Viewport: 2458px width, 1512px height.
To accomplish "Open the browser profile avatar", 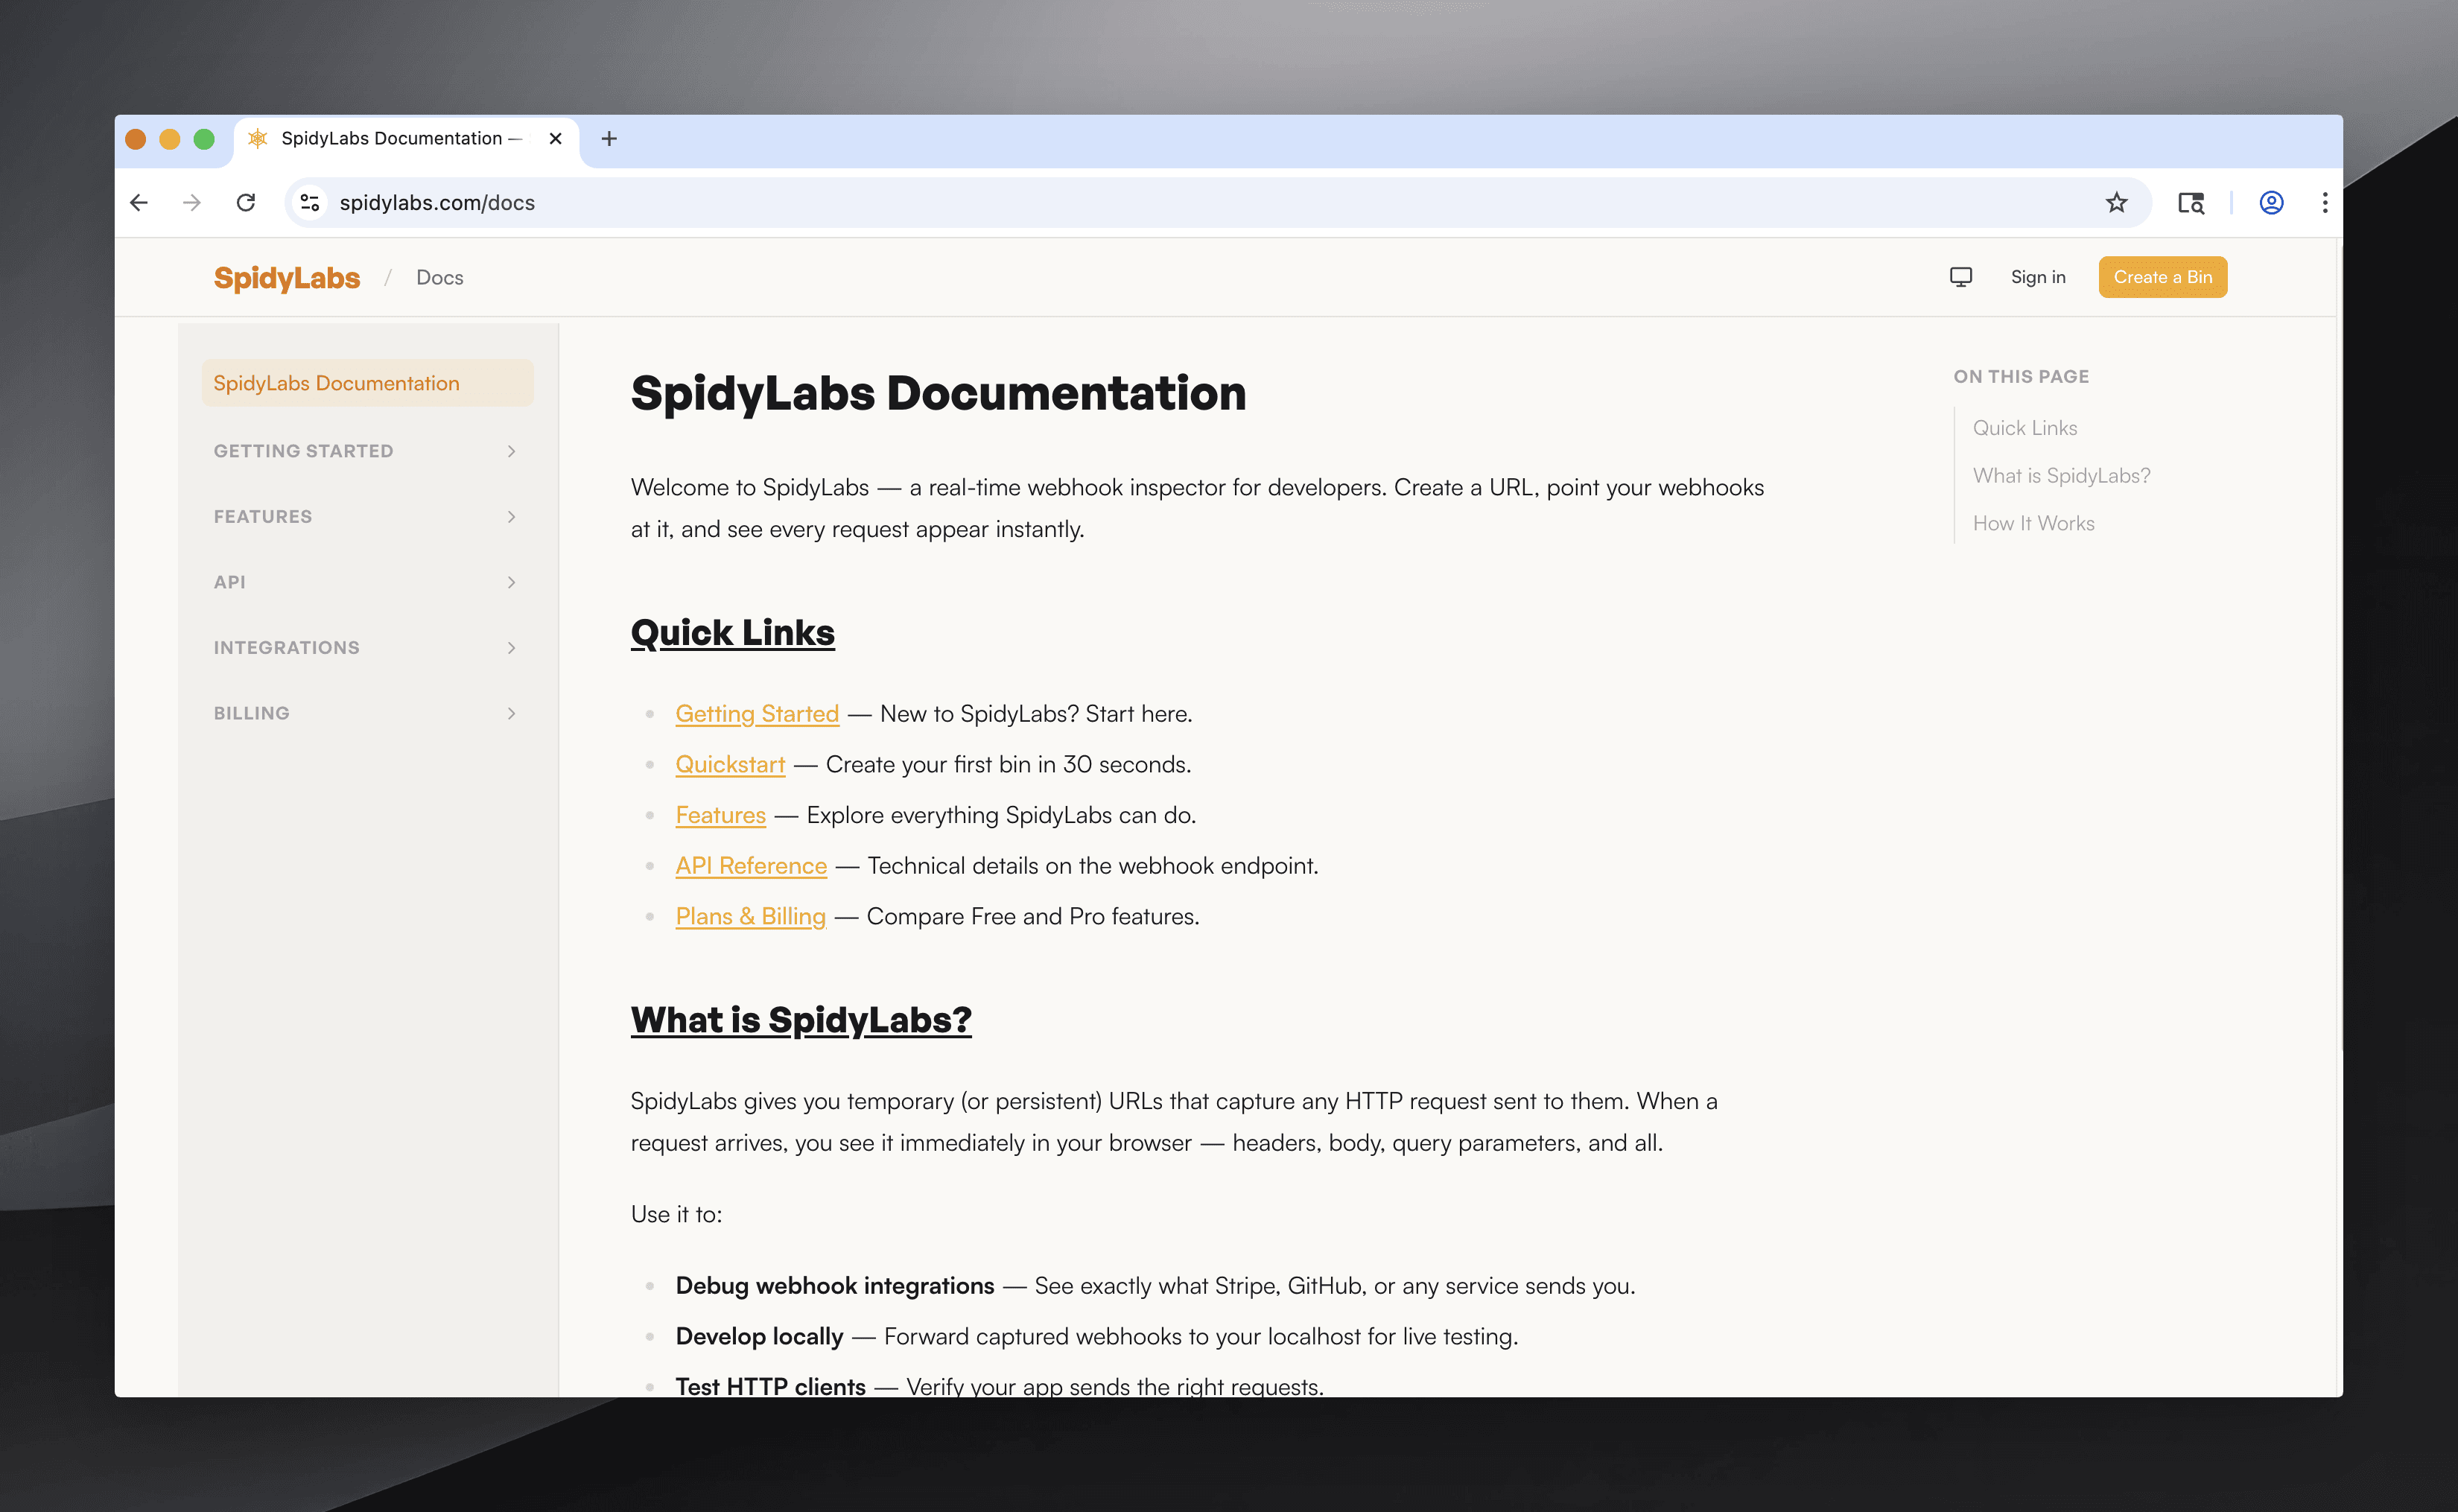I will click(2270, 202).
